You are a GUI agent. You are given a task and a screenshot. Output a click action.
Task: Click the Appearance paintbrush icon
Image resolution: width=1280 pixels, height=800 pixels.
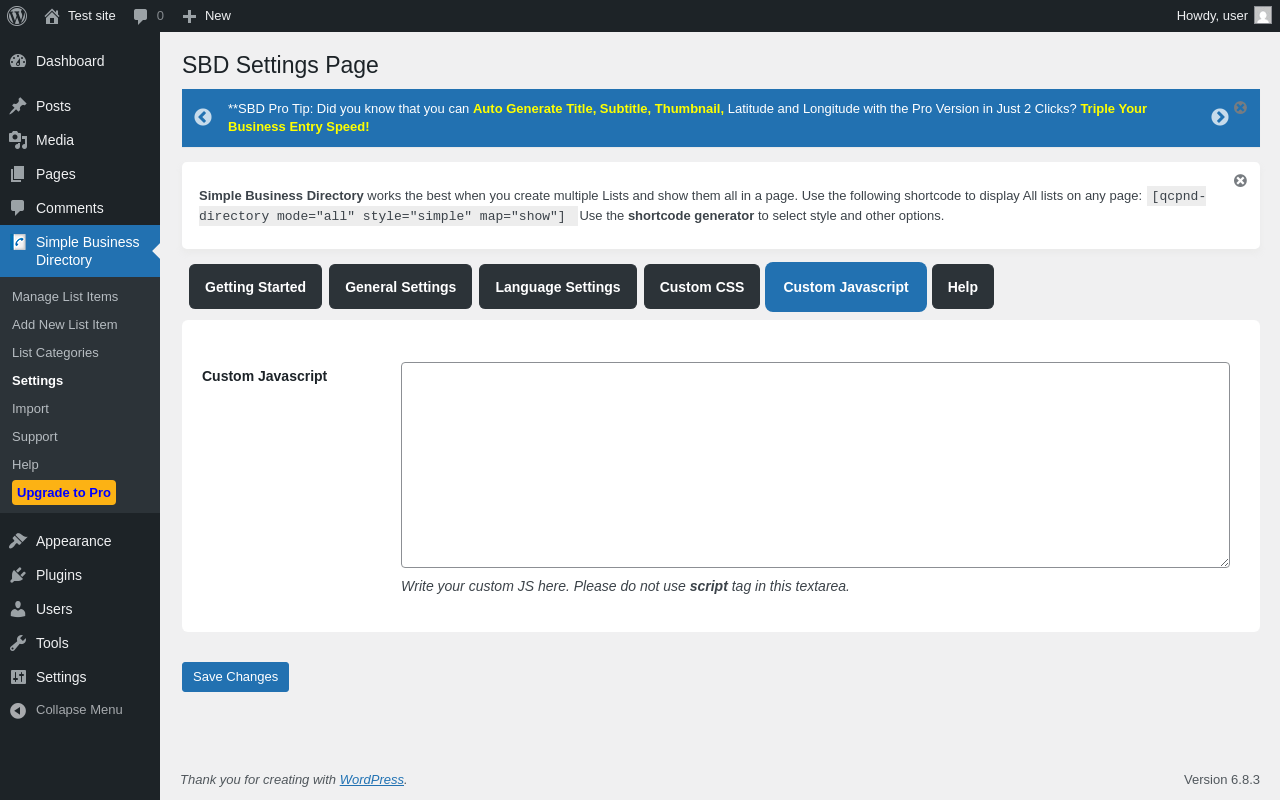click(18, 541)
